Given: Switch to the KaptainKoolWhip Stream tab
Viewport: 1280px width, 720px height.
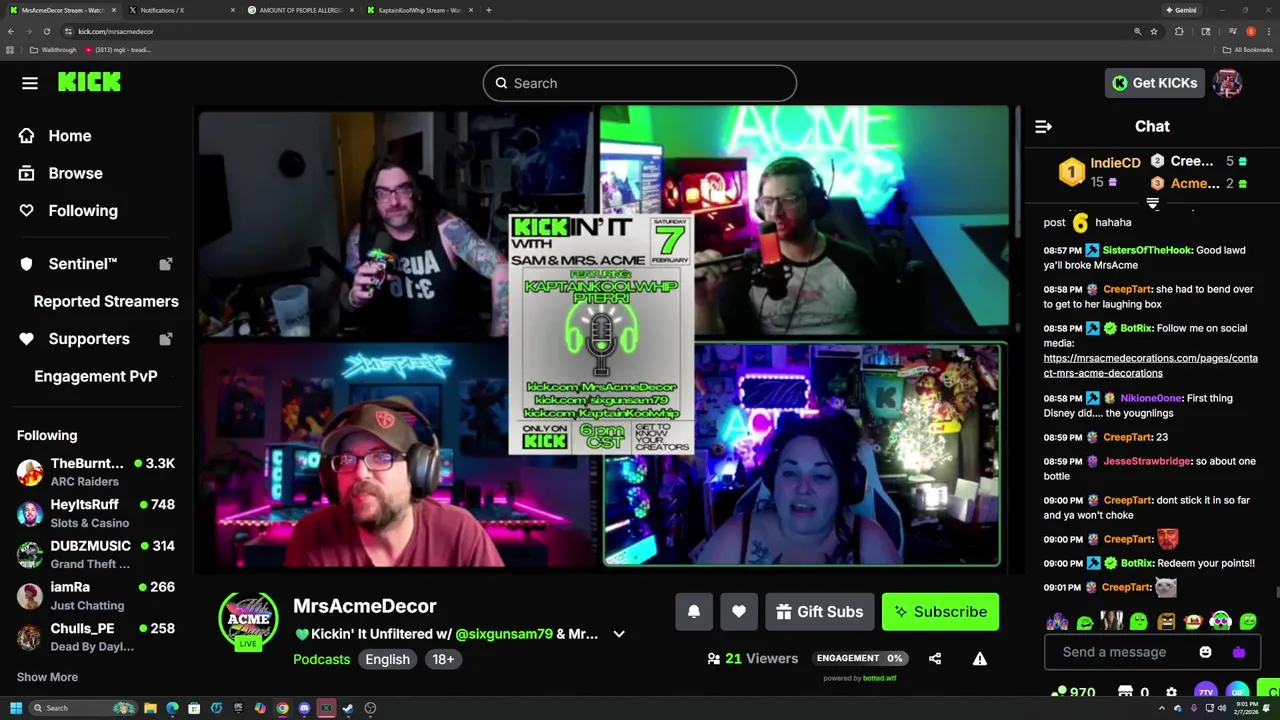Looking at the screenshot, I should pyautogui.click(x=420, y=10).
